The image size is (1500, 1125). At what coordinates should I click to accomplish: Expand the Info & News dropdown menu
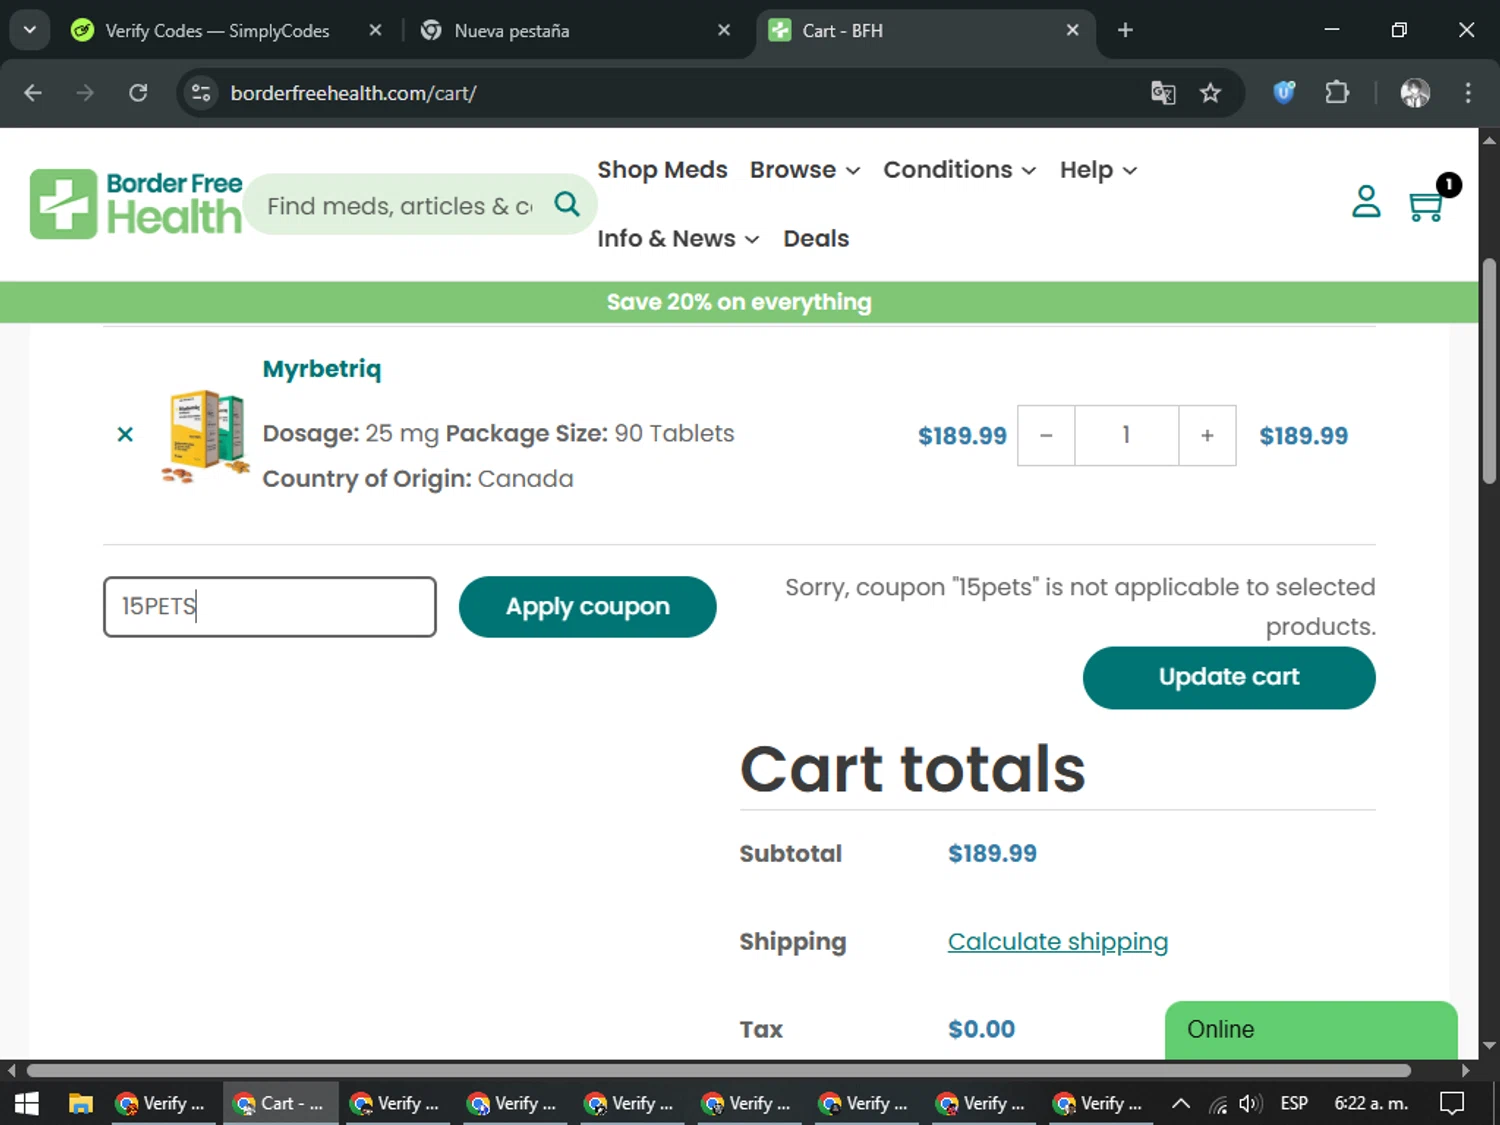pyautogui.click(x=678, y=239)
